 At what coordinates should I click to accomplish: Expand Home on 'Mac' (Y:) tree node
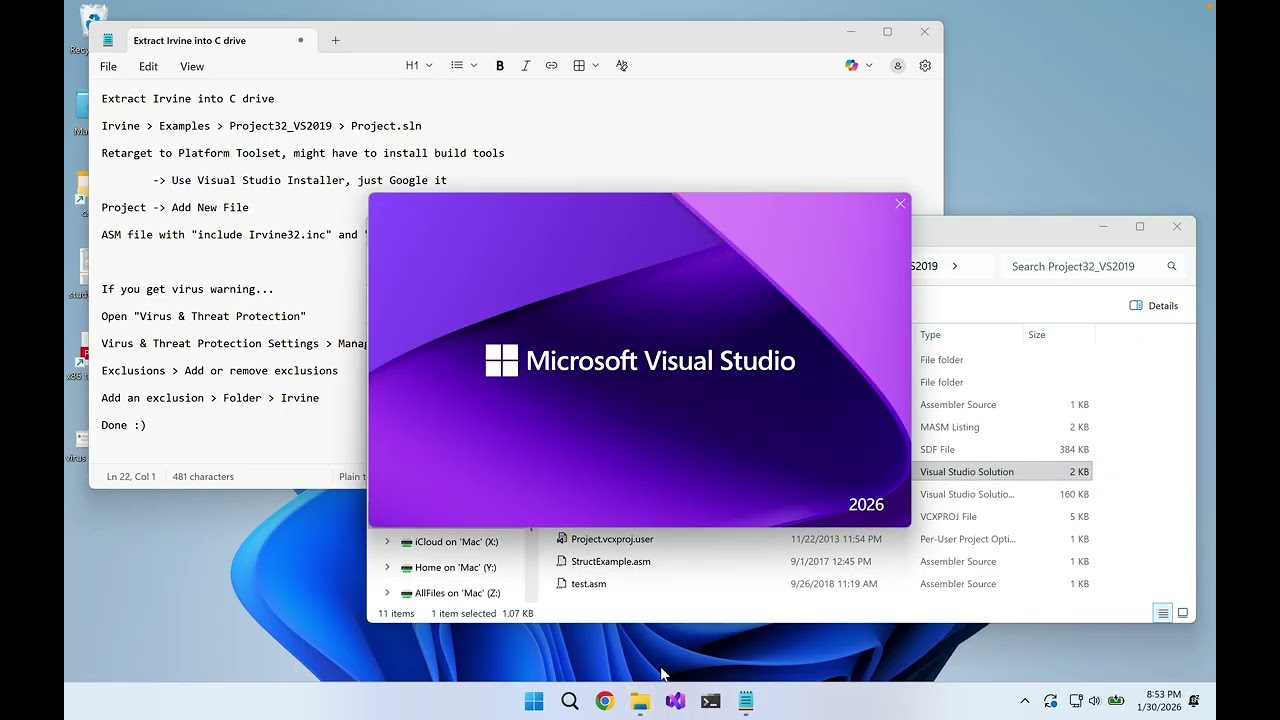(x=387, y=568)
